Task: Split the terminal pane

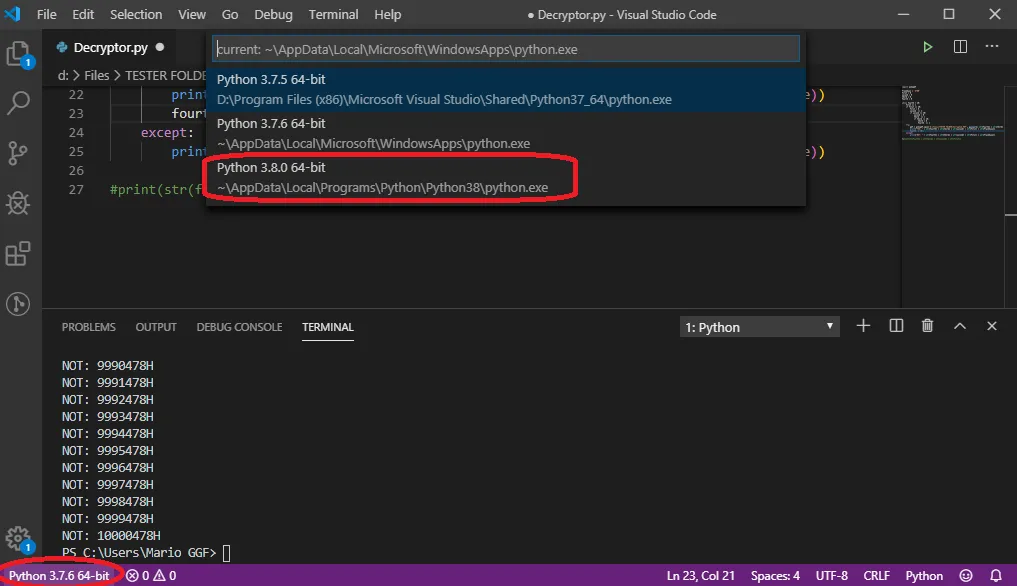Action: [x=896, y=326]
